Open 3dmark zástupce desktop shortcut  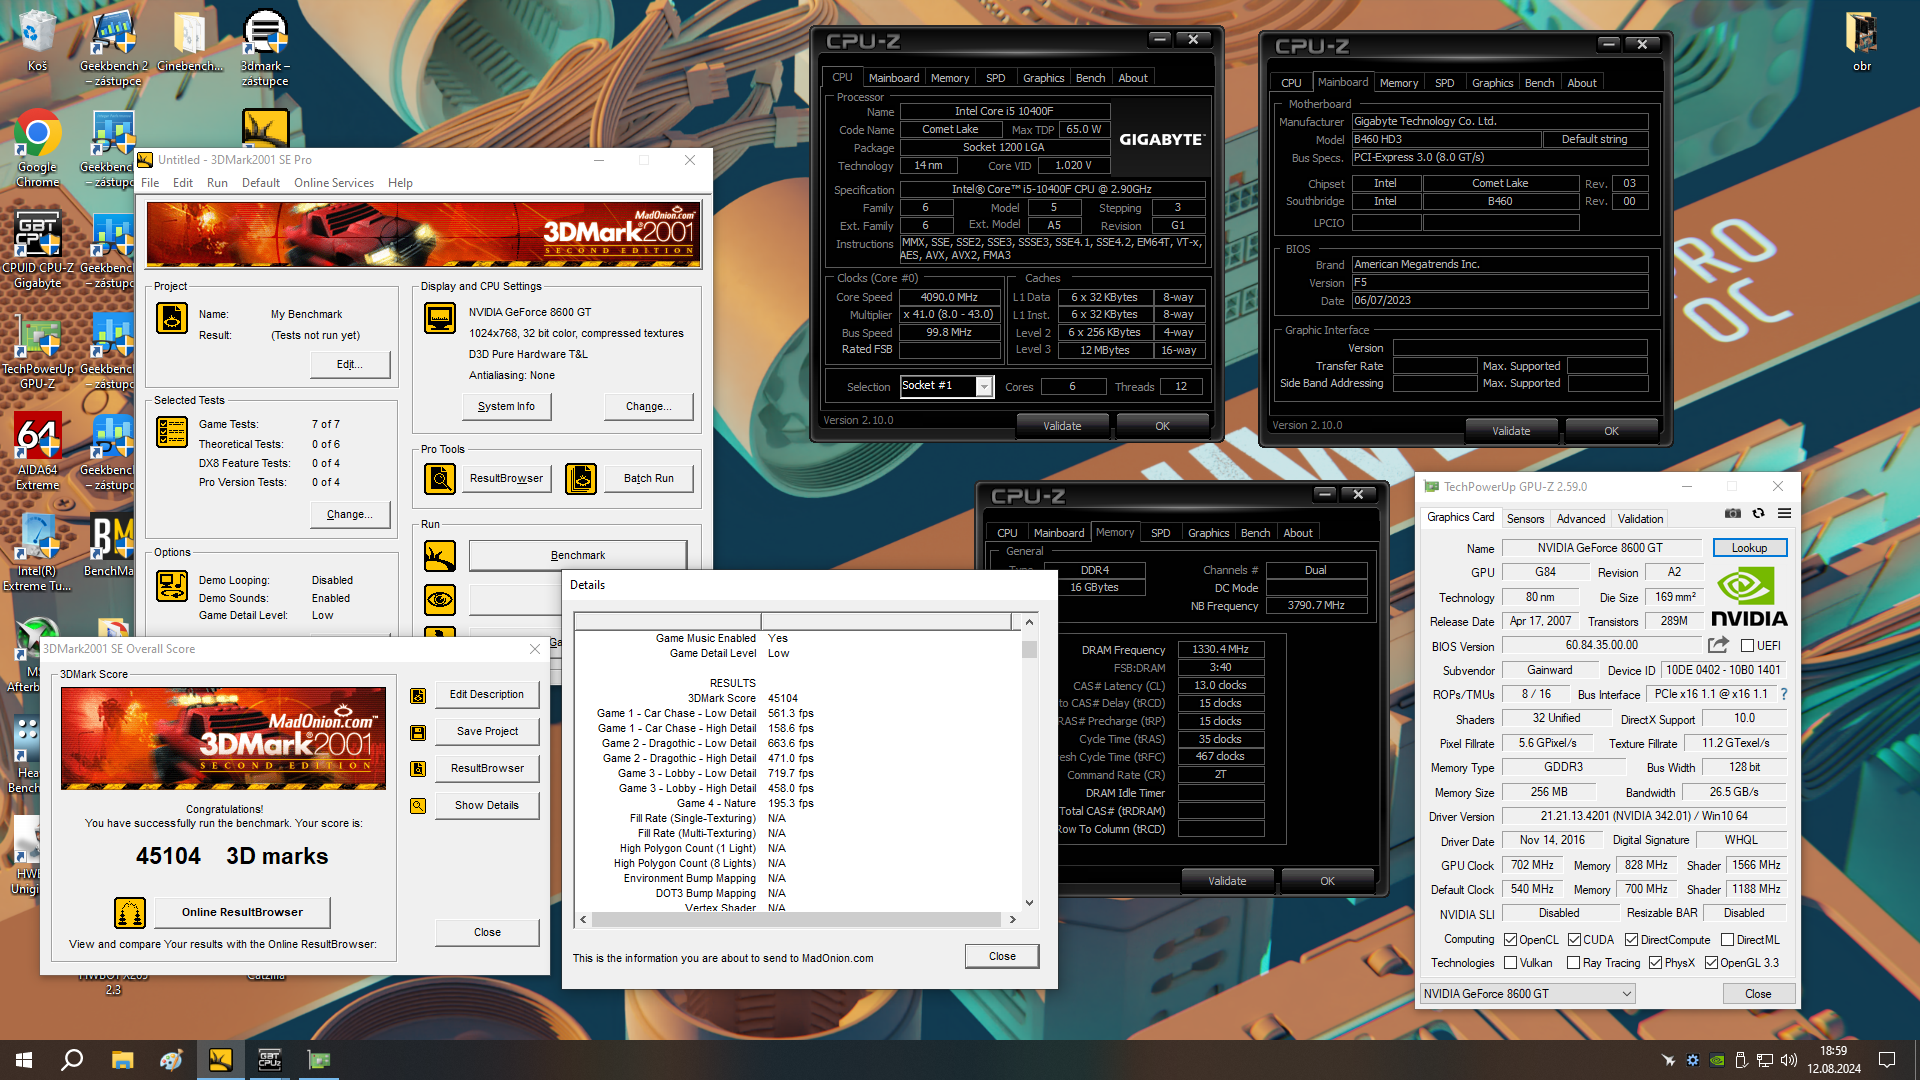pyautogui.click(x=265, y=46)
